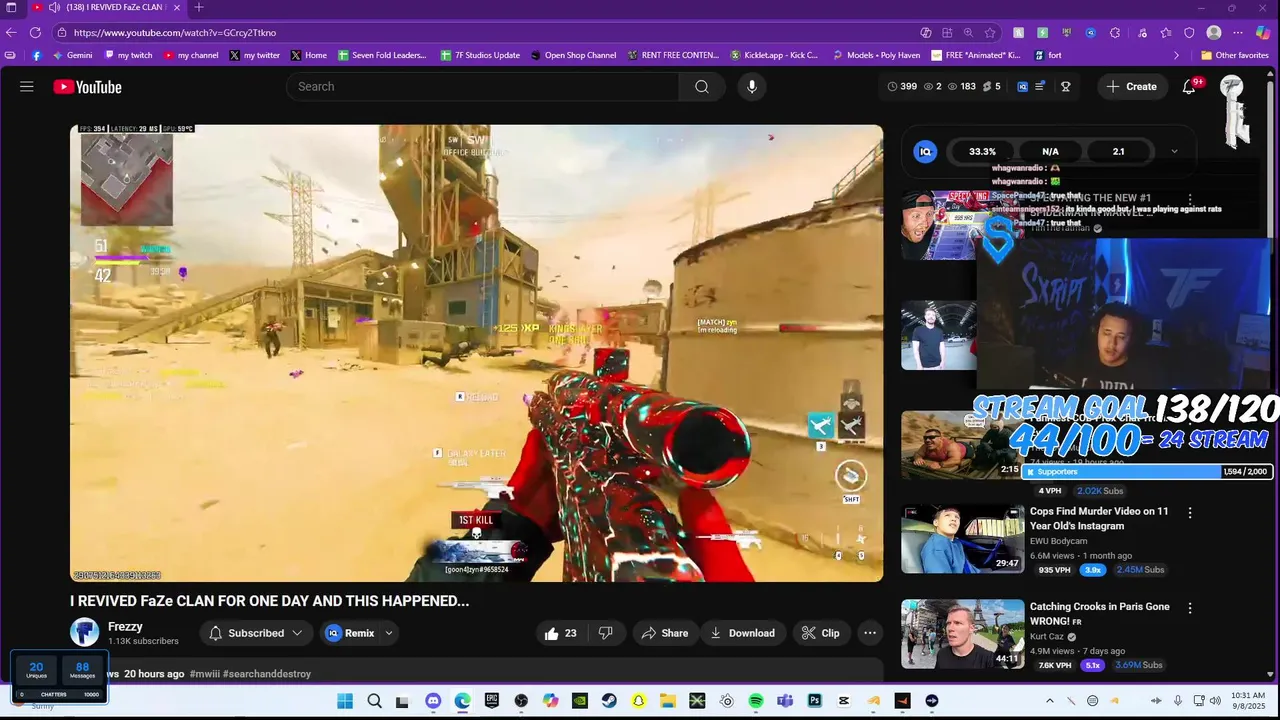Switch to the I REVIVED FaZe CLAN tab

click(x=107, y=8)
